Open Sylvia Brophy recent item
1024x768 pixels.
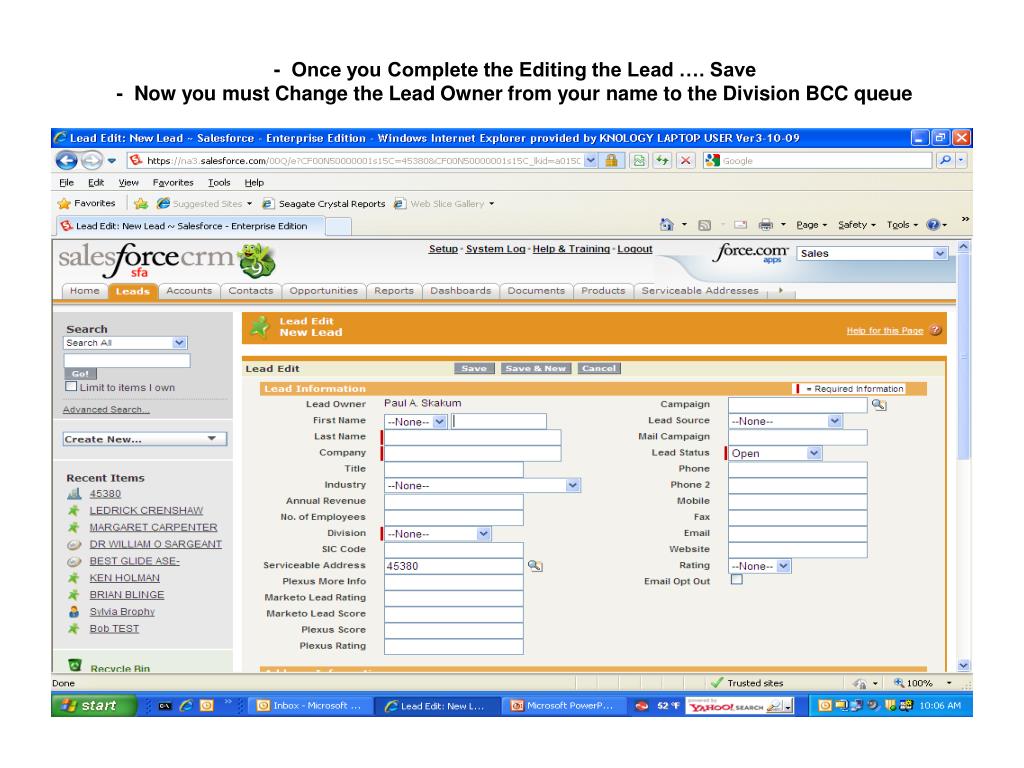point(122,612)
